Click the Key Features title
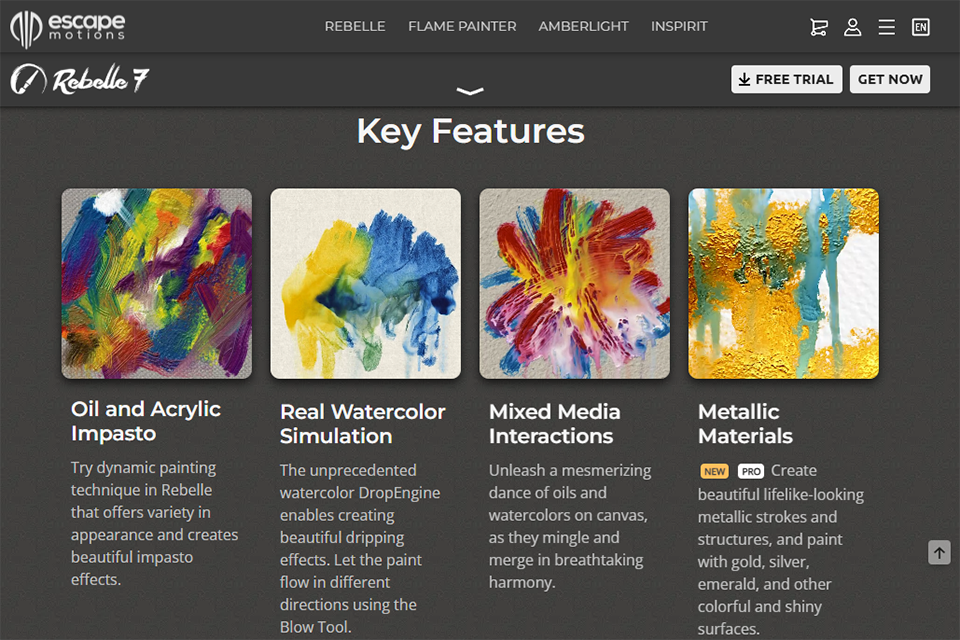960x640 pixels. coord(470,131)
